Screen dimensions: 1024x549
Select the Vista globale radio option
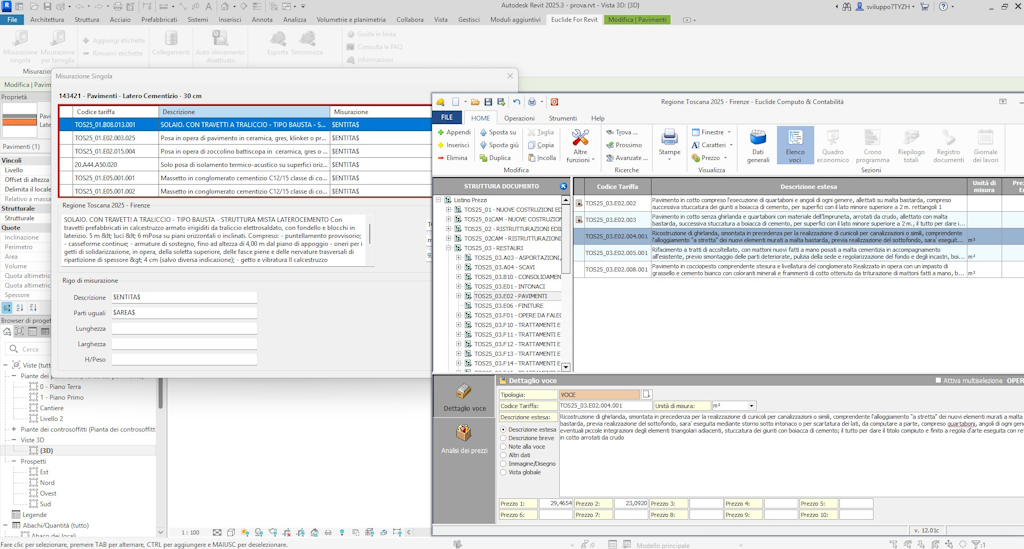tap(503, 472)
